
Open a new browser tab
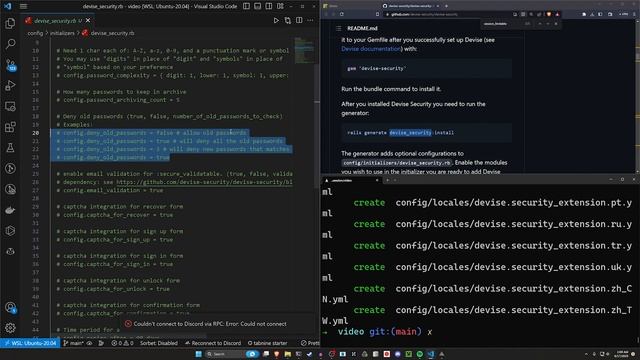[447, 6]
